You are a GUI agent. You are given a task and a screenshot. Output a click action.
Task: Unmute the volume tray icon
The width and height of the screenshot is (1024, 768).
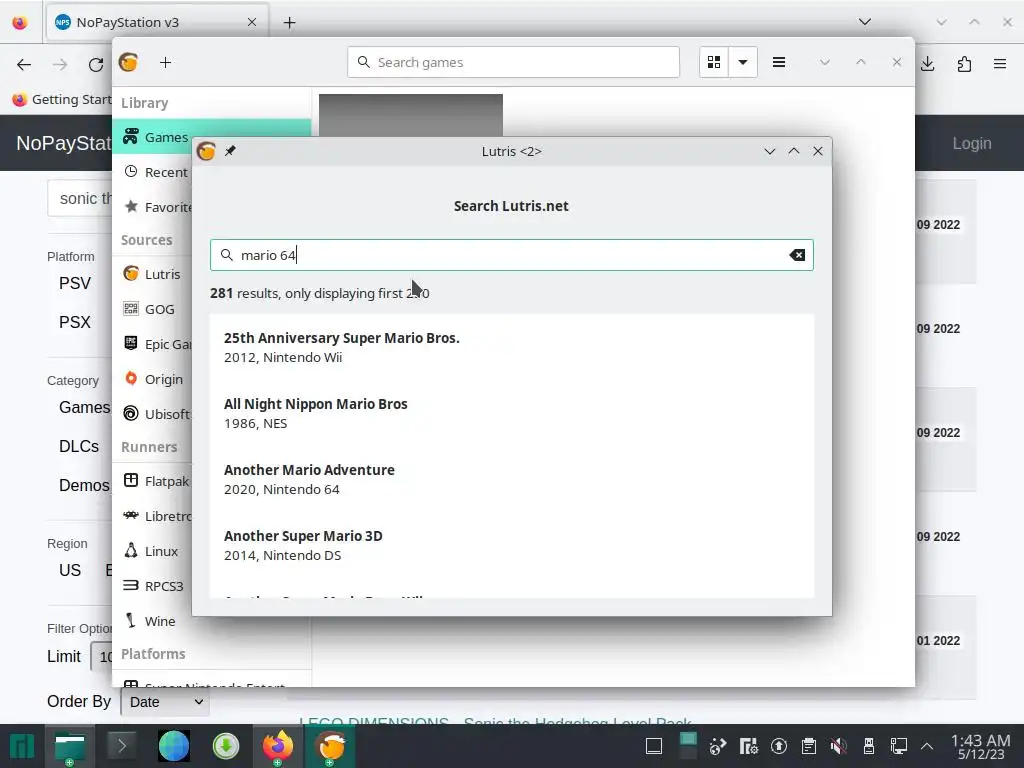839,746
